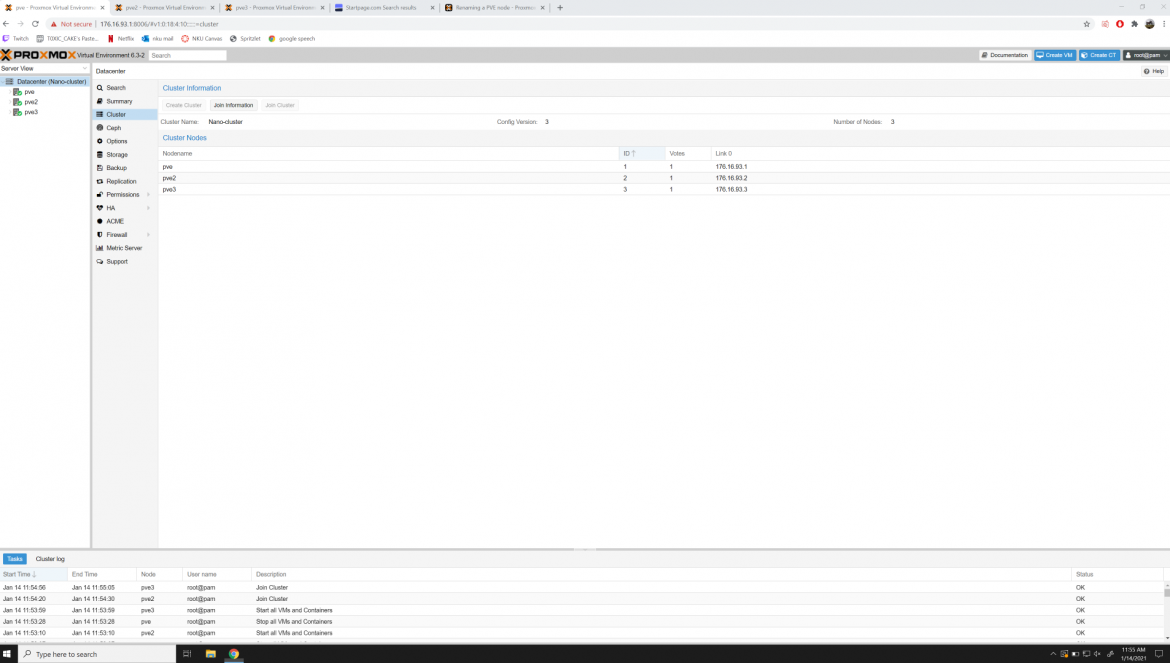This screenshot has width=1170, height=663.
Task: Select the pve3 row in Cluster Nodes
Action: click(x=664, y=189)
